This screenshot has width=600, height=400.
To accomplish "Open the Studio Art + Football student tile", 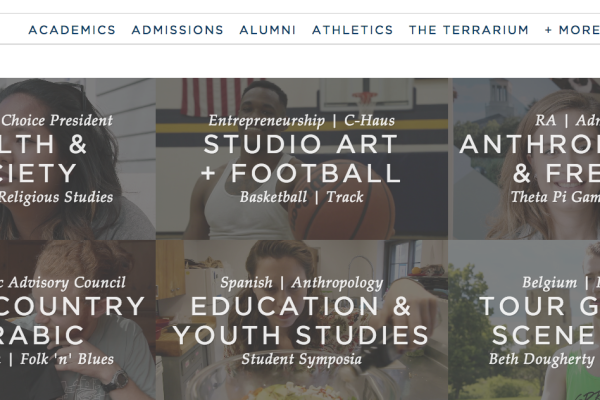I will (302, 159).
